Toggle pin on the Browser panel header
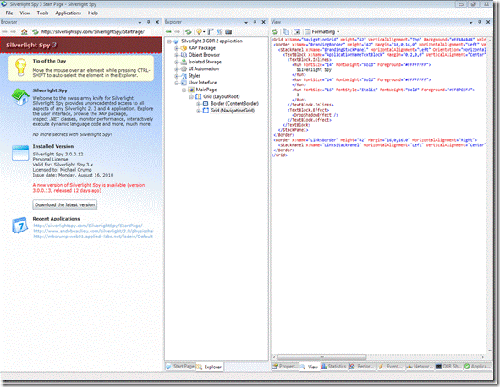Viewport: 500px width, 387px height. coord(149,22)
